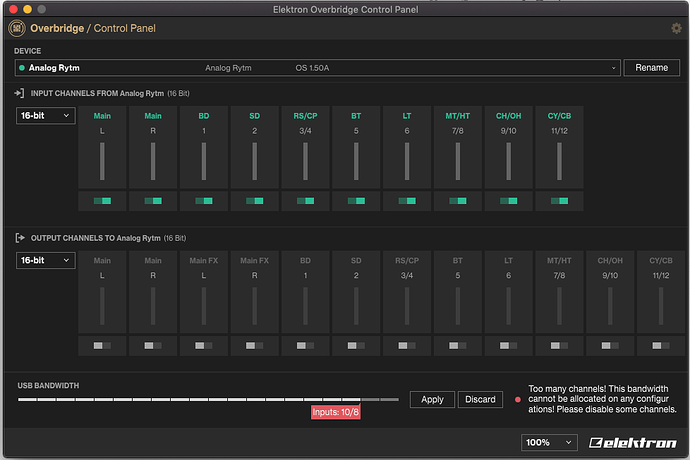Open settings with the gear icon
Image resolution: width=690 pixels, height=460 pixels.
(x=676, y=29)
